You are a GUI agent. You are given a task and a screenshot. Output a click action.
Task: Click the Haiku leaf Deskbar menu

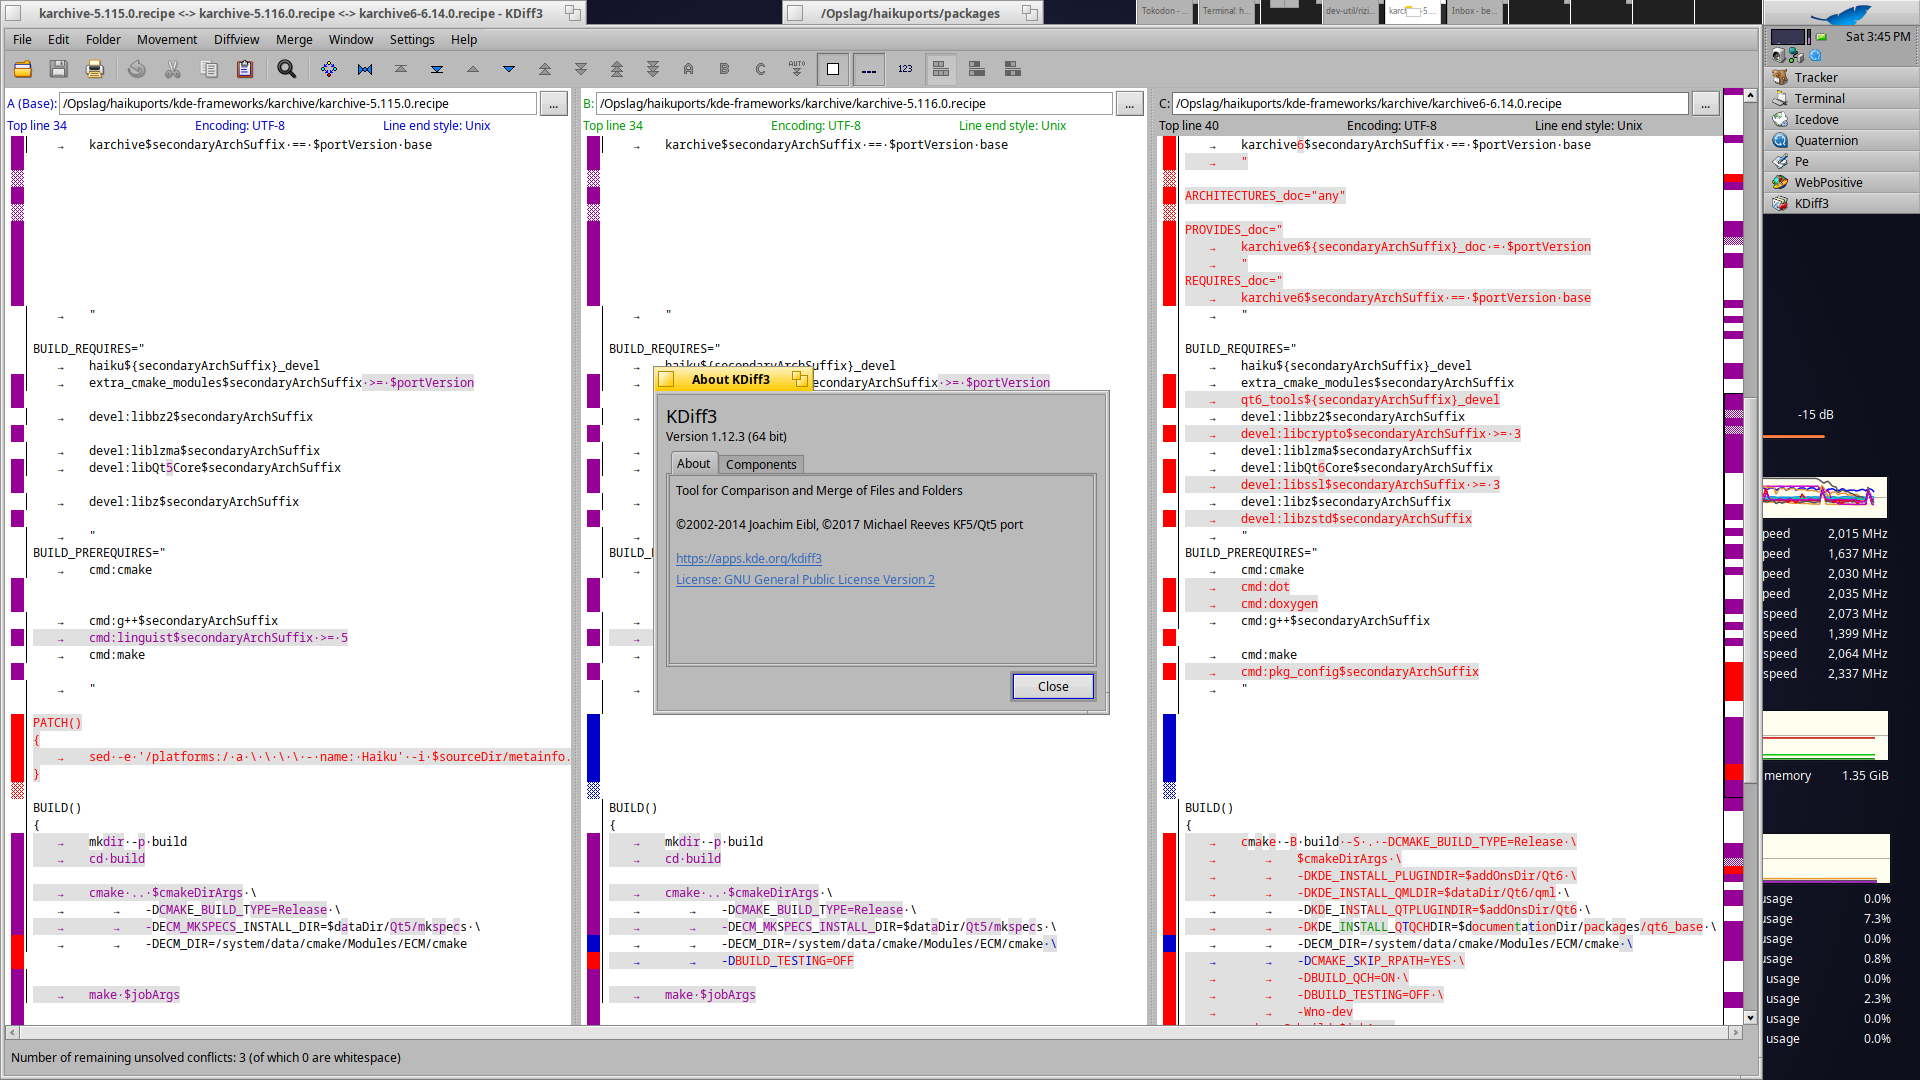(x=1840, y=13)
